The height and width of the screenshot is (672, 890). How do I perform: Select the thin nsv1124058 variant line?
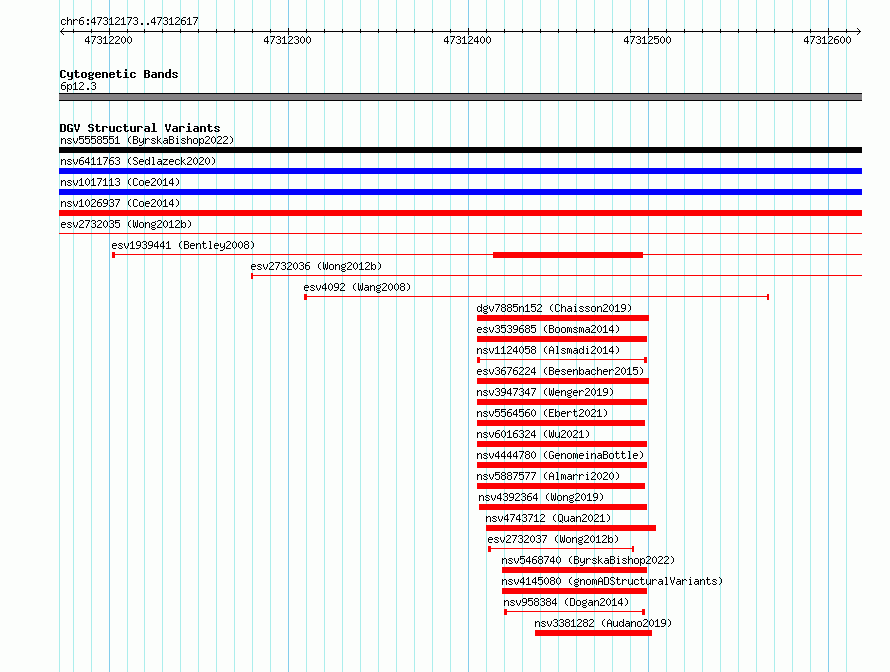coord(562,360)
